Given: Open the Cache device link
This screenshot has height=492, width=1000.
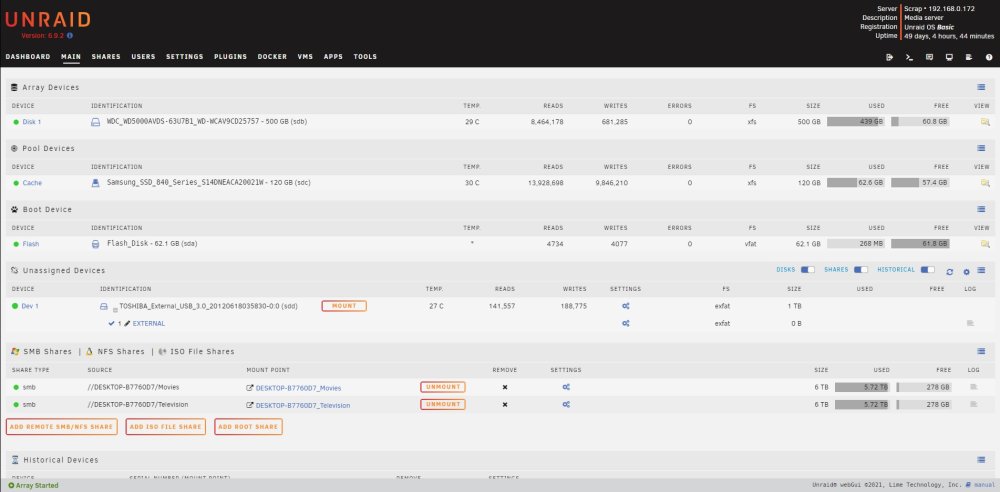Looking at the screenshot, I should click(33, 183).
